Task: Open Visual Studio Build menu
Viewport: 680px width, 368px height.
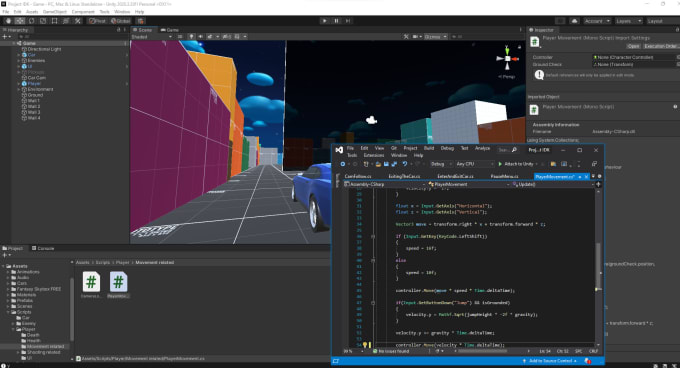Action: (429, 148)
